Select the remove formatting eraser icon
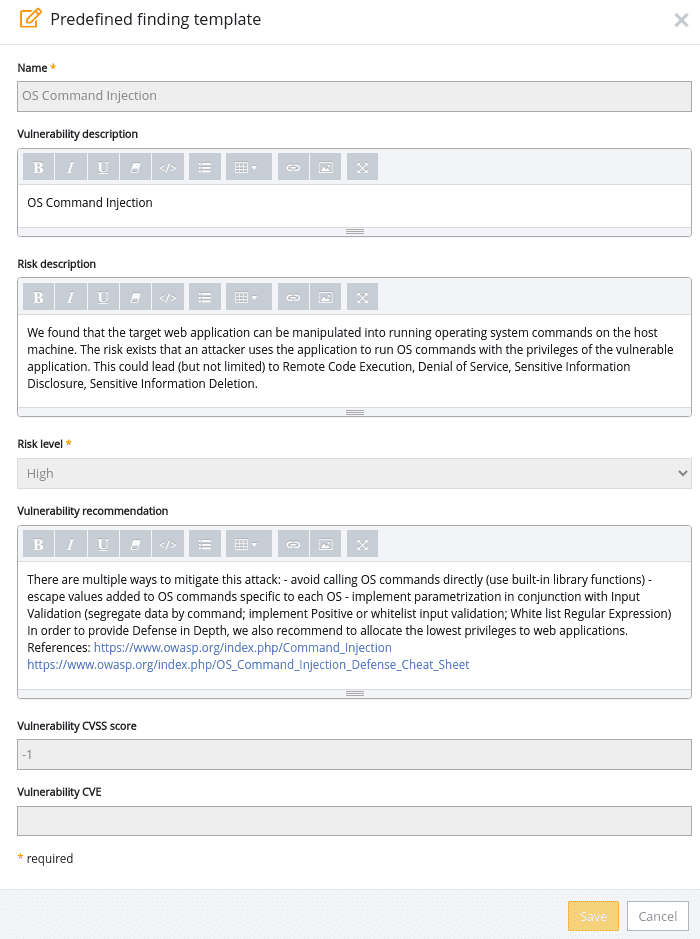The height and width of the screenshot is (939, 700). click(x=135, y=167)
